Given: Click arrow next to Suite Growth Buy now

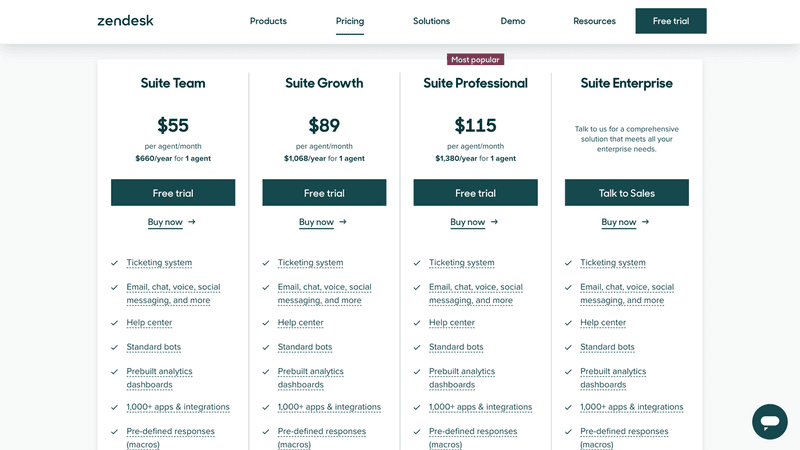Looking at the screenshot, I should 343,222.
